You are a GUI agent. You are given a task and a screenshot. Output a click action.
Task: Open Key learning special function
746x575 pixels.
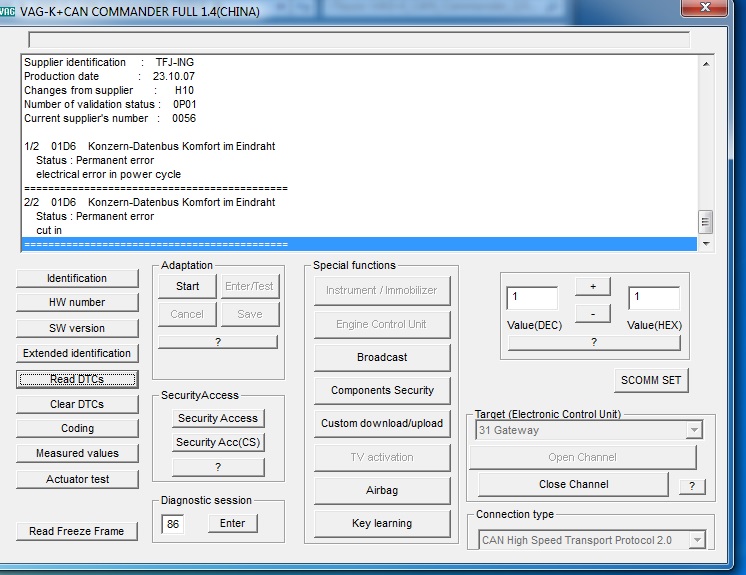381,523
